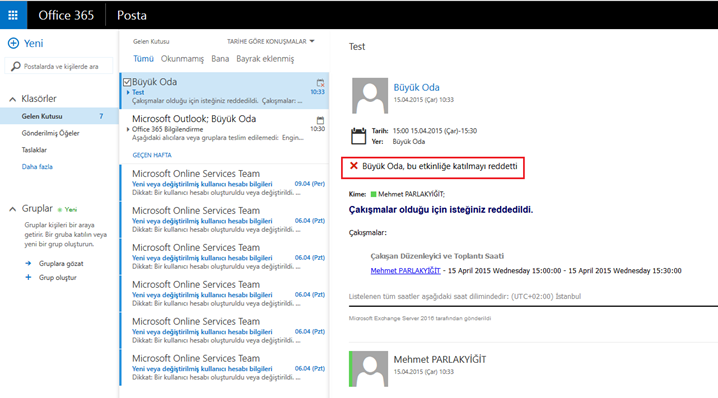Click Büyük Oda sender avatar picture
This screenshot has width=718, height=398.
(x=370, y=95)
